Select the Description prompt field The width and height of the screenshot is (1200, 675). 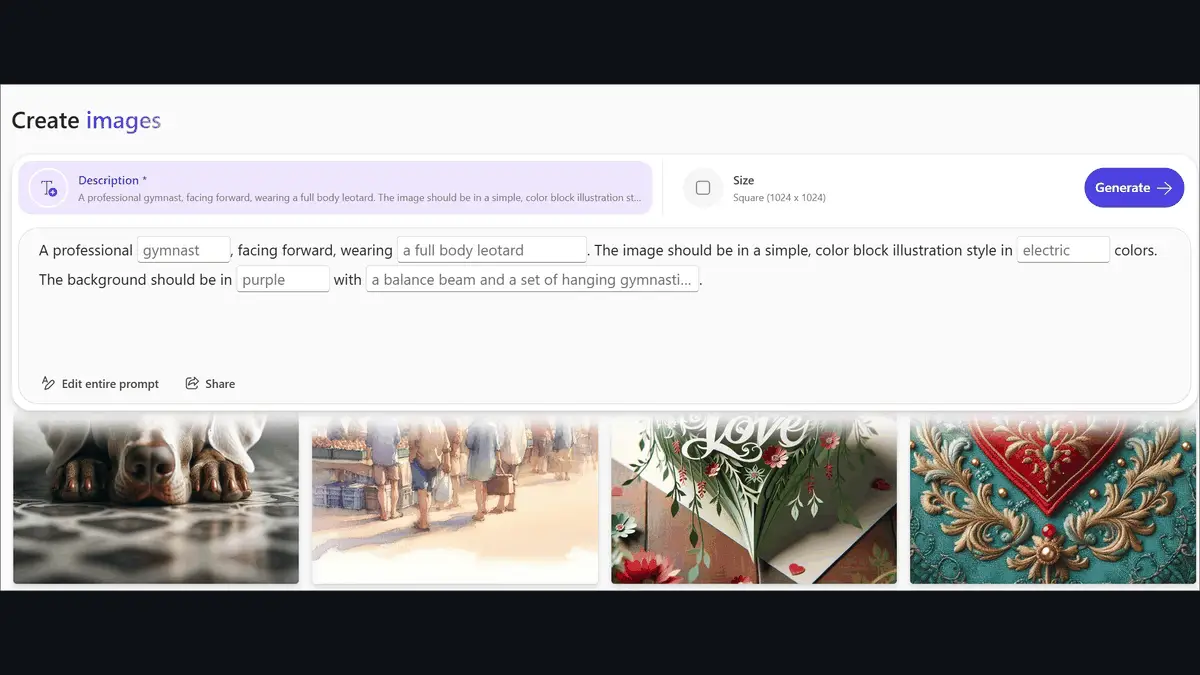click(336, 188)
